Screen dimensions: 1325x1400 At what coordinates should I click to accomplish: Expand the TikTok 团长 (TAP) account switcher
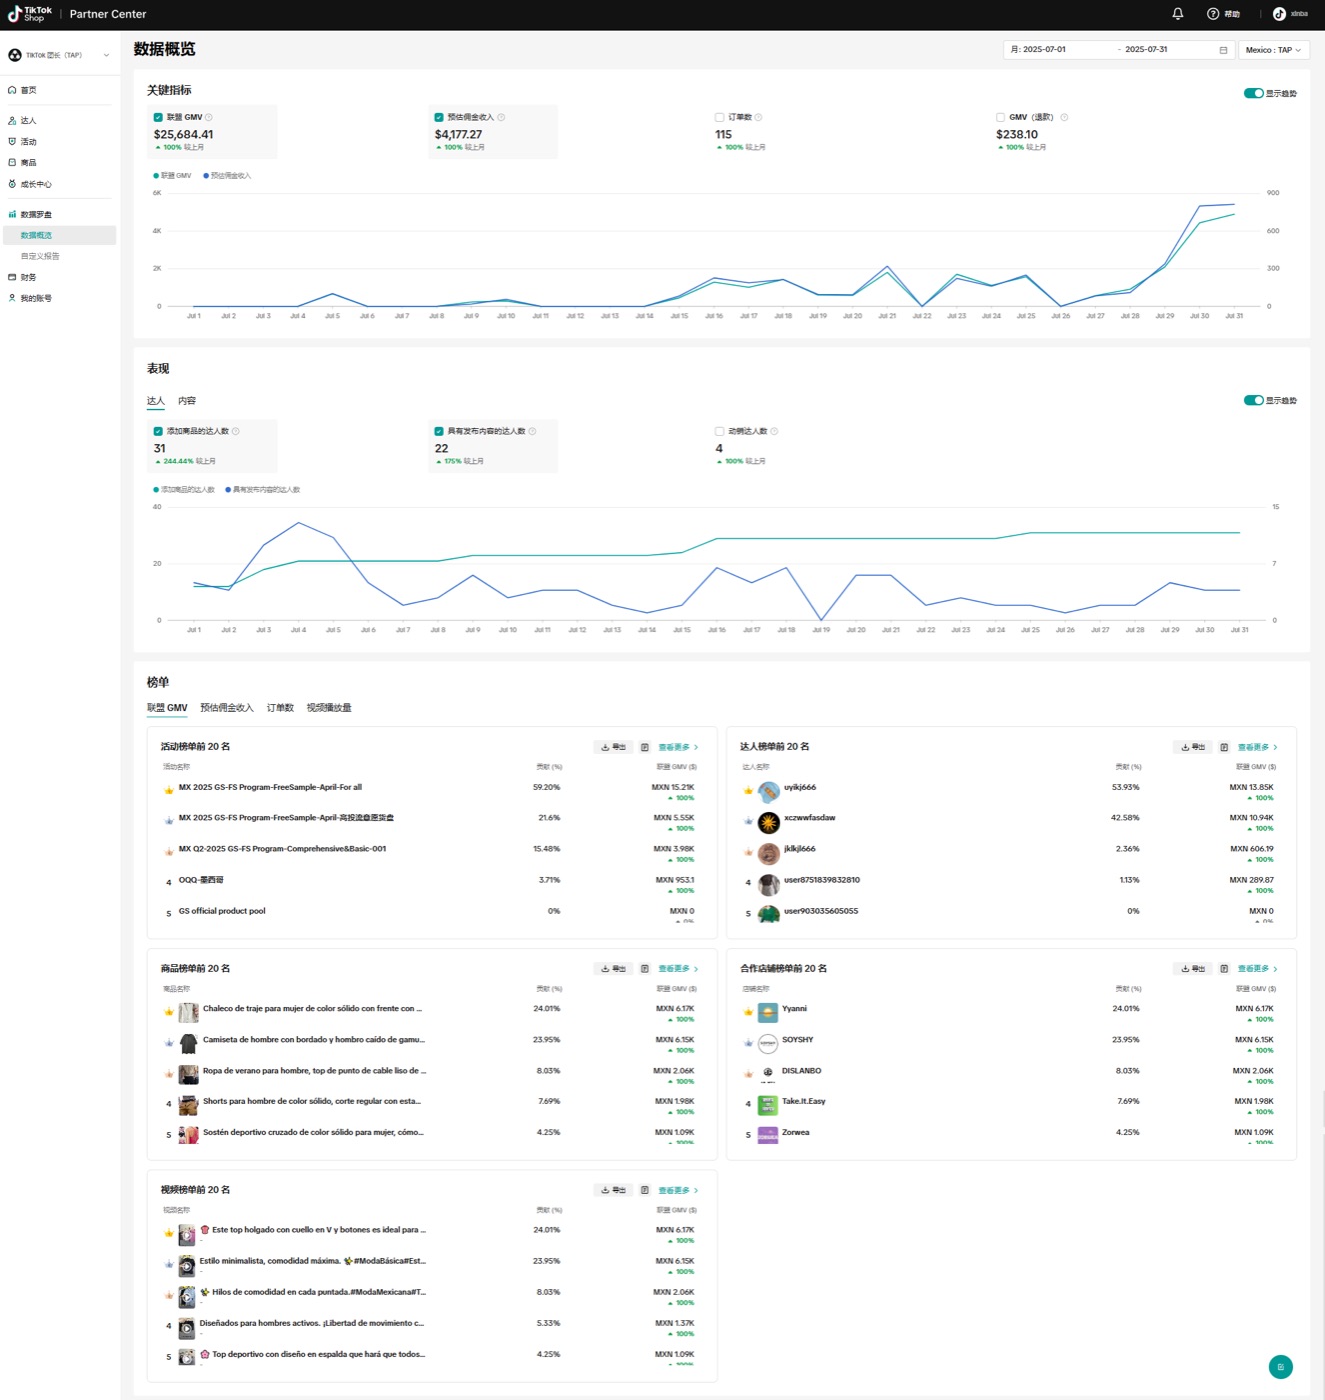click(59, 55)
